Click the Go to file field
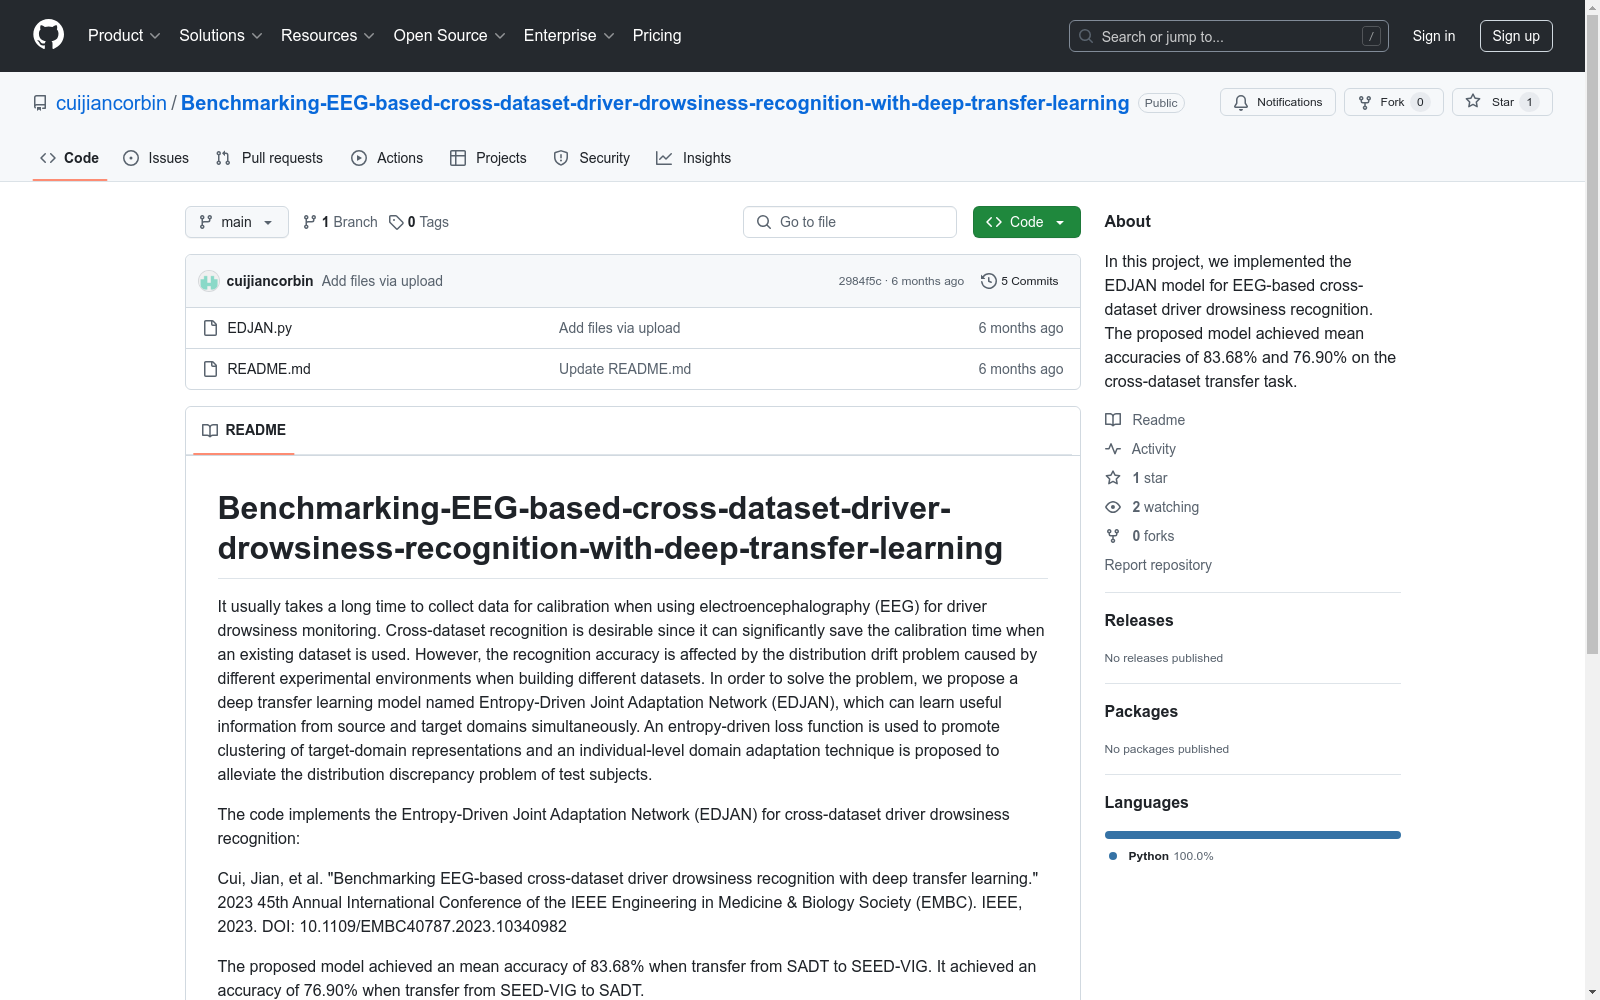Screen dimensions: 1600x1000 pyautogui.click(x=850, y=222)
